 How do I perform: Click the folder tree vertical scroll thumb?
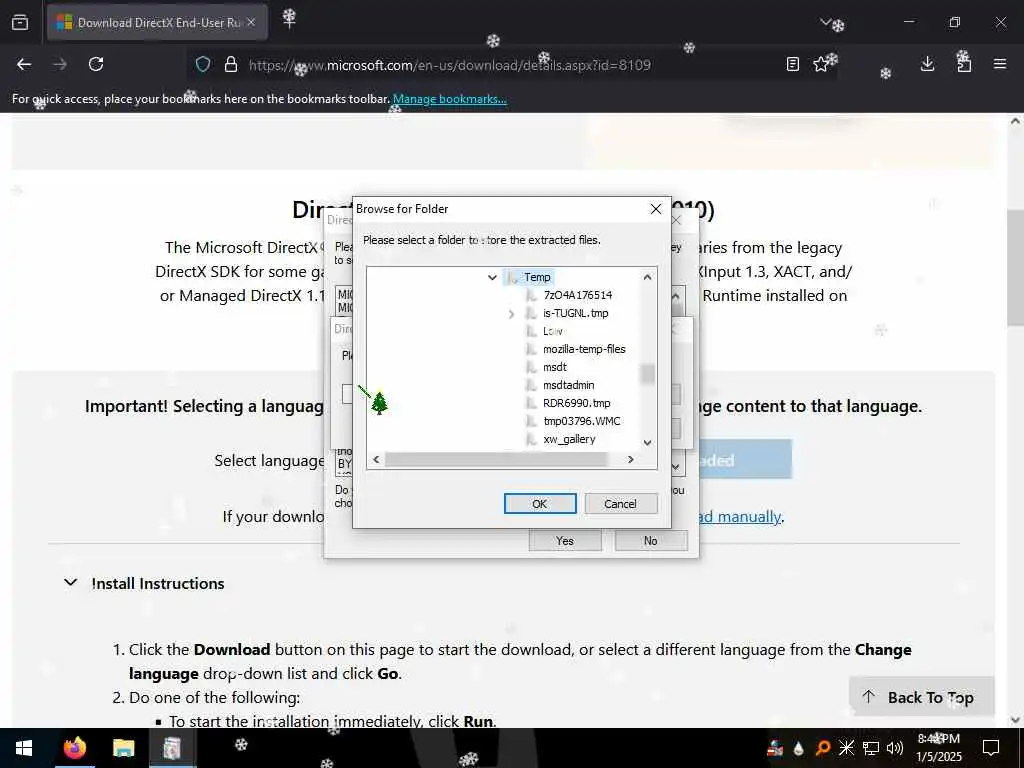(647, 374)
